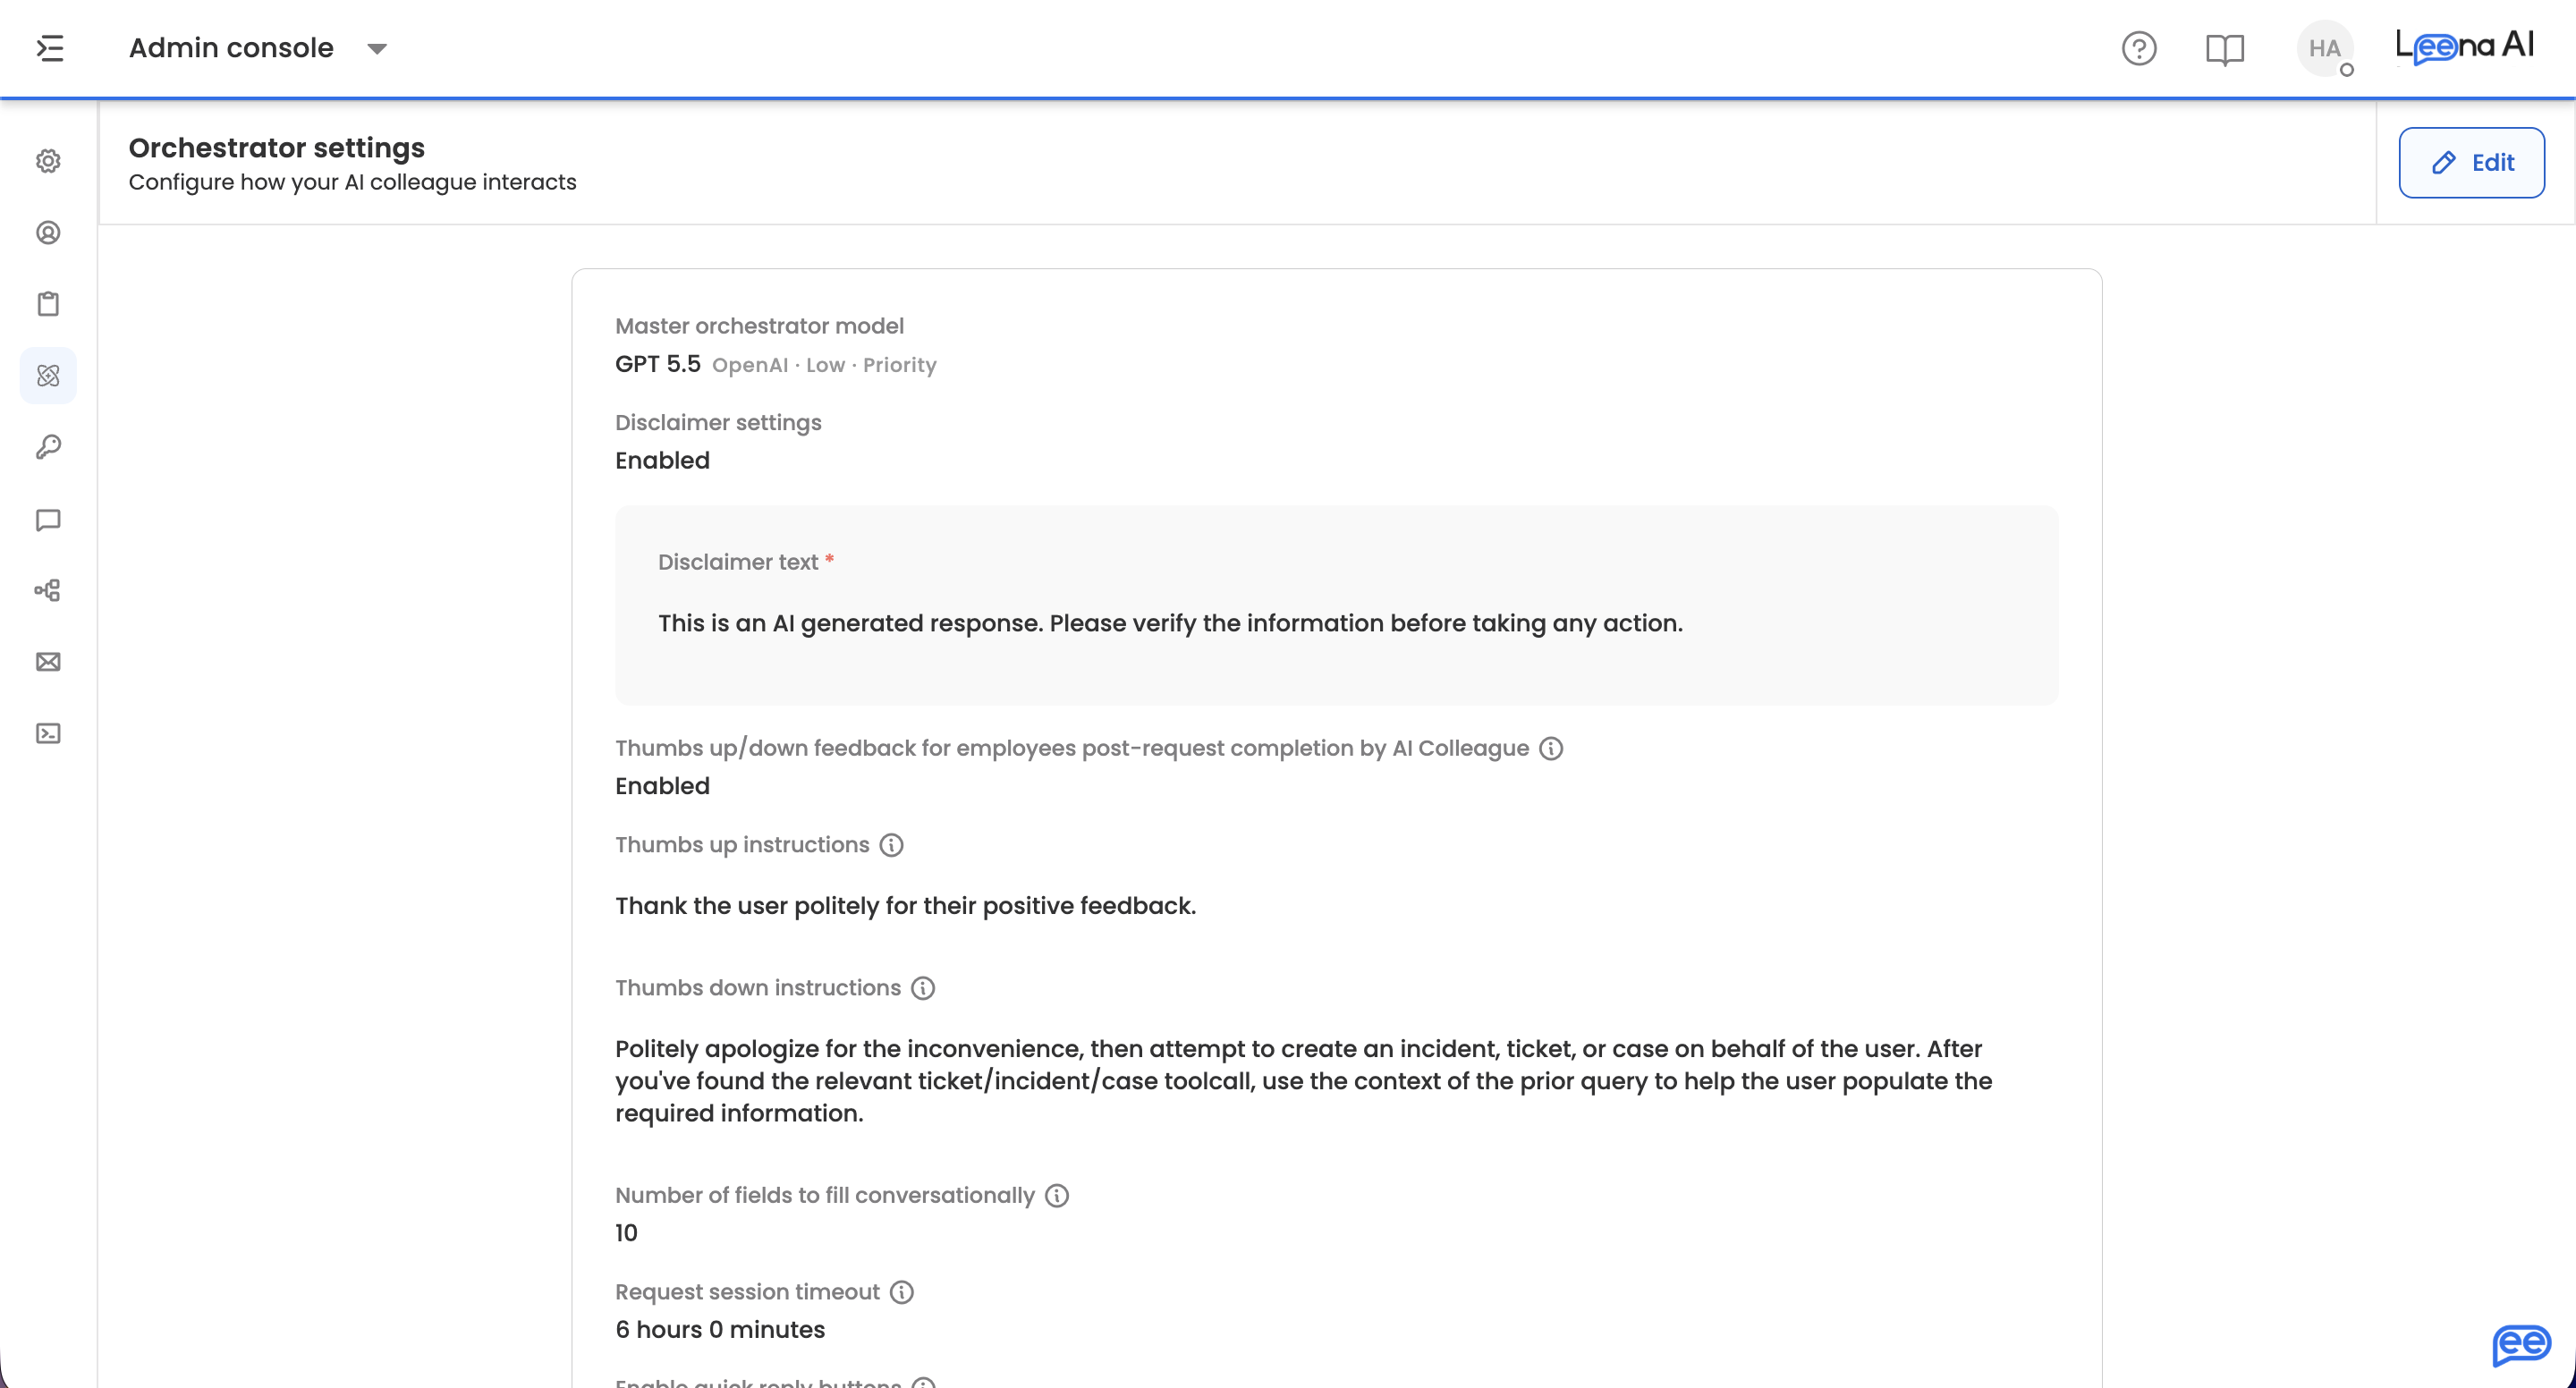Click the Edit button

[2471, 162]
